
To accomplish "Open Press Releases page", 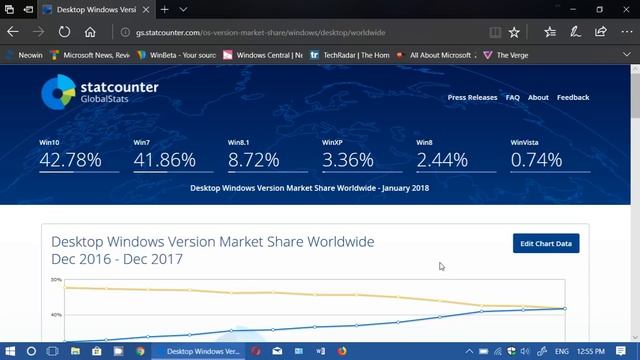I will tap(472, 98).
